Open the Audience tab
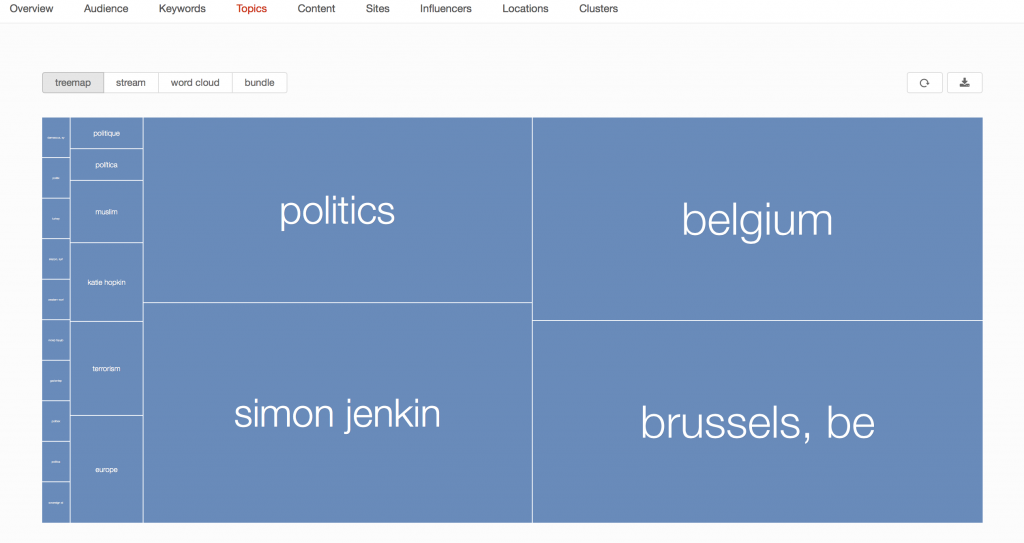Screen dimensions: 1024x543 click(x=106, y=9)
